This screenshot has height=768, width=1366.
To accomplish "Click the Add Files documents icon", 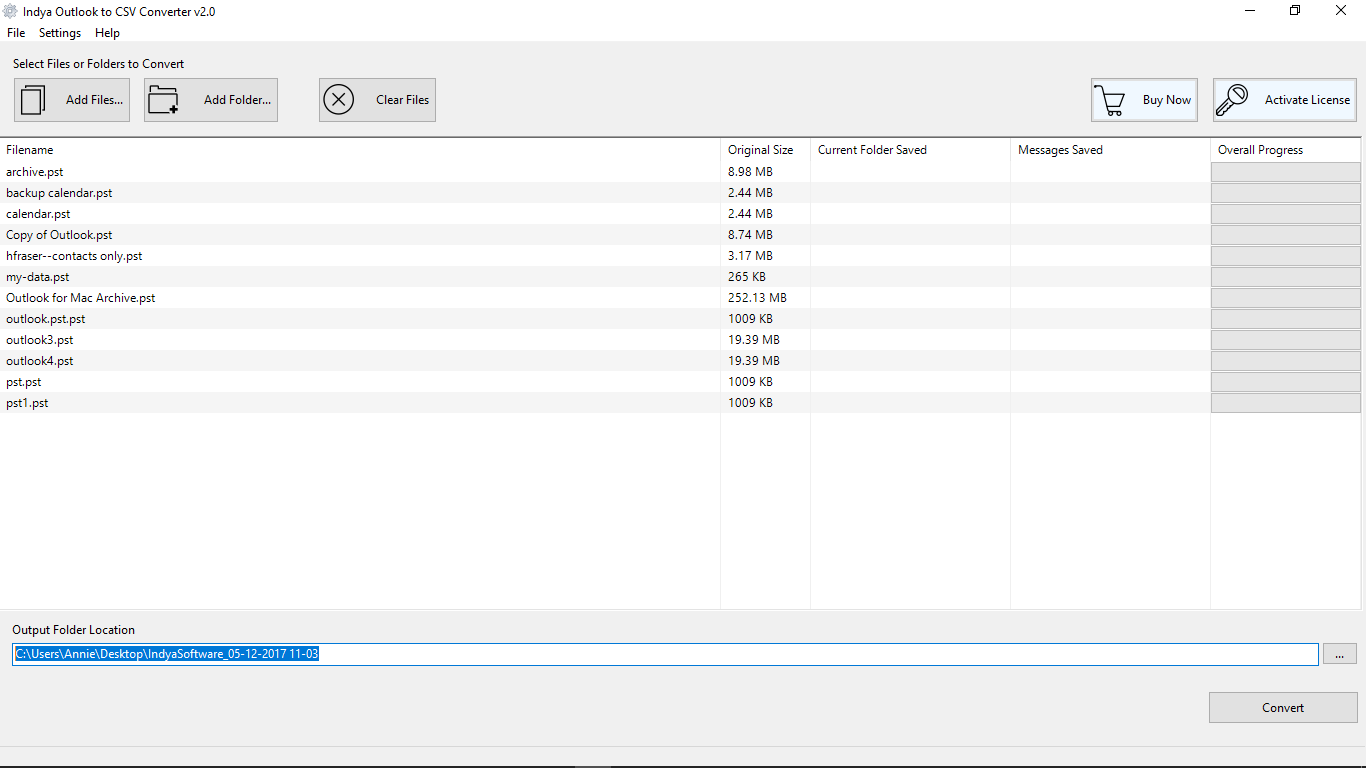I will click(x=34, y=100).
